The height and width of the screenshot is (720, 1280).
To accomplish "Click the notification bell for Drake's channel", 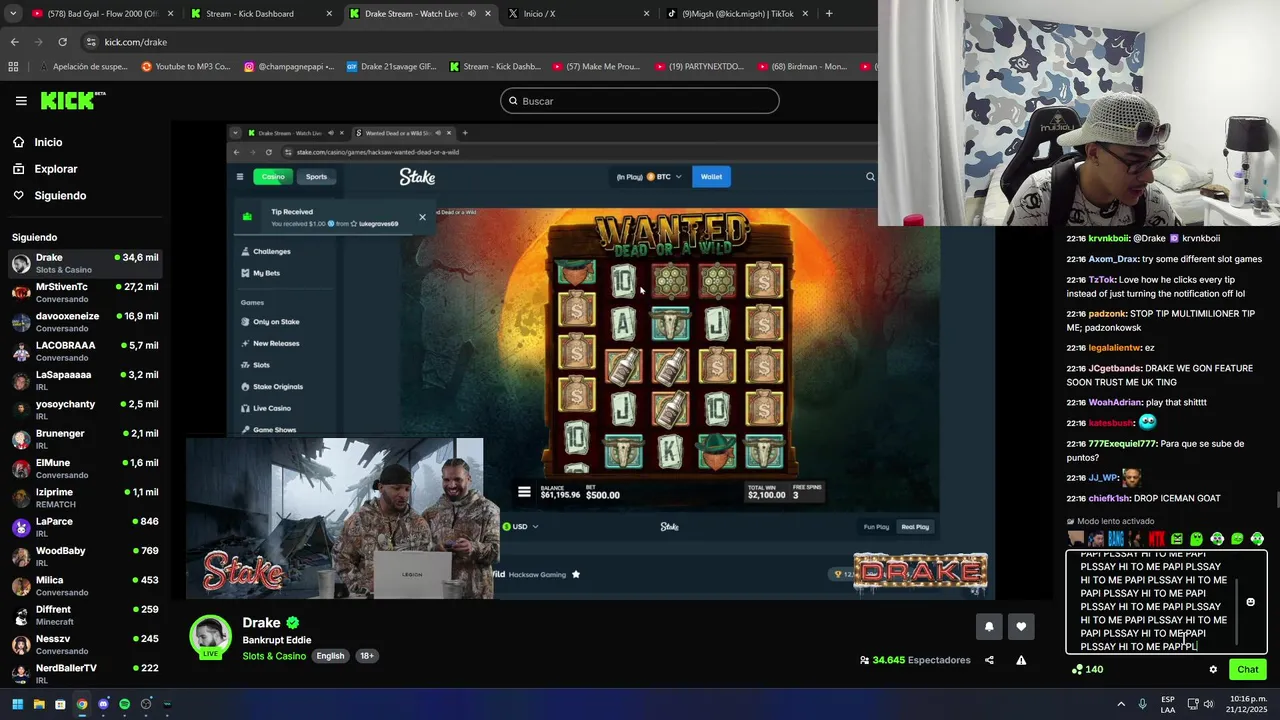I will (x=989, y=627).
